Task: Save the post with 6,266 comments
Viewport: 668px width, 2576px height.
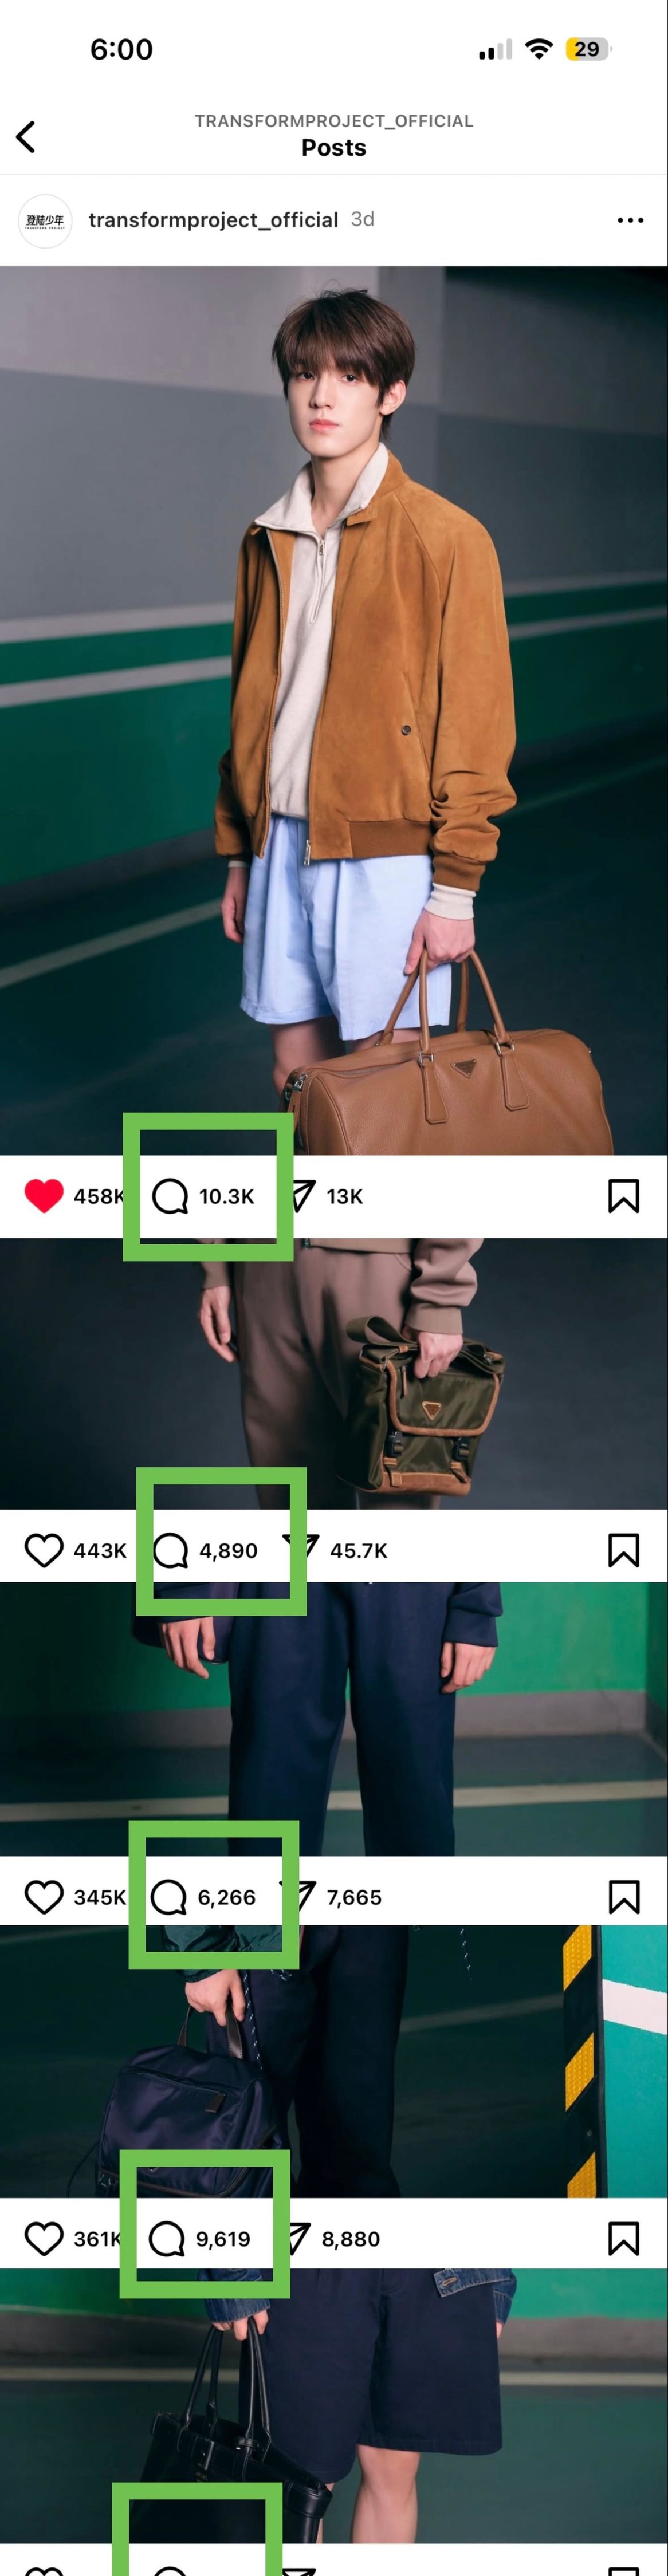Action: click(x=624, y=1897)
